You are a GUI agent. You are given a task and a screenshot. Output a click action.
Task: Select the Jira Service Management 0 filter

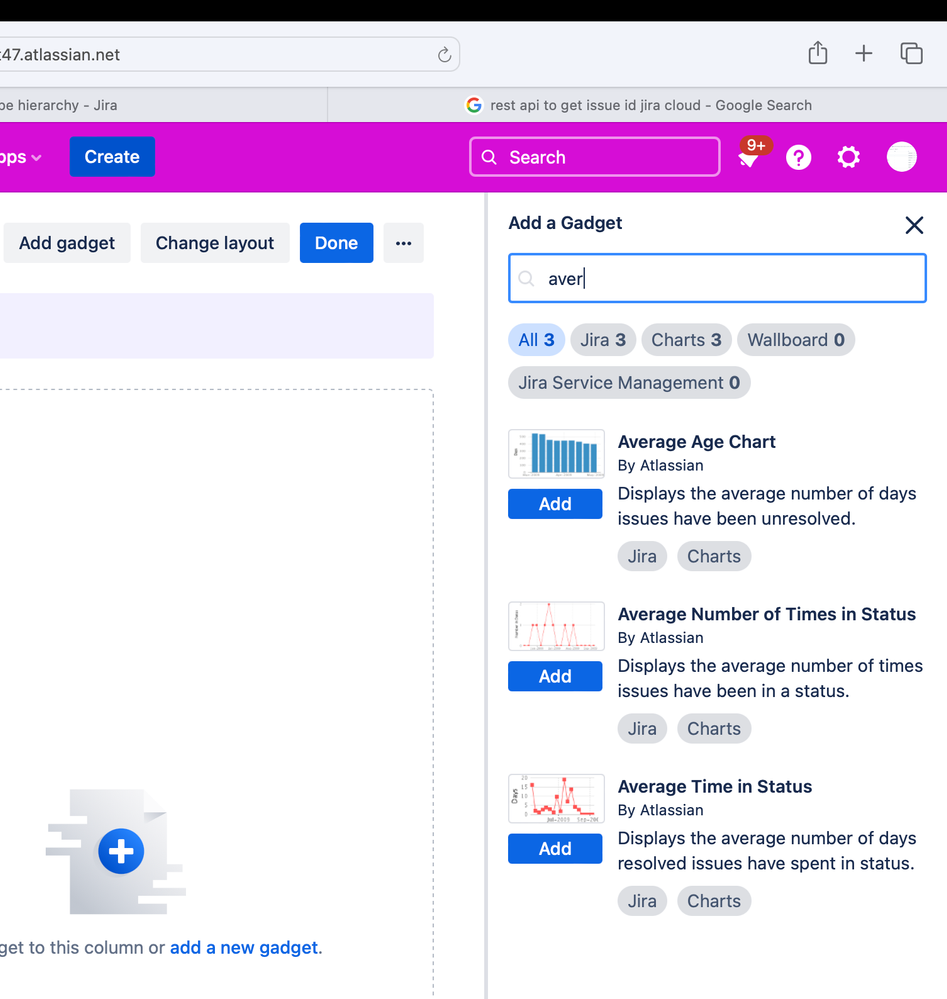(x=629, y=382)
